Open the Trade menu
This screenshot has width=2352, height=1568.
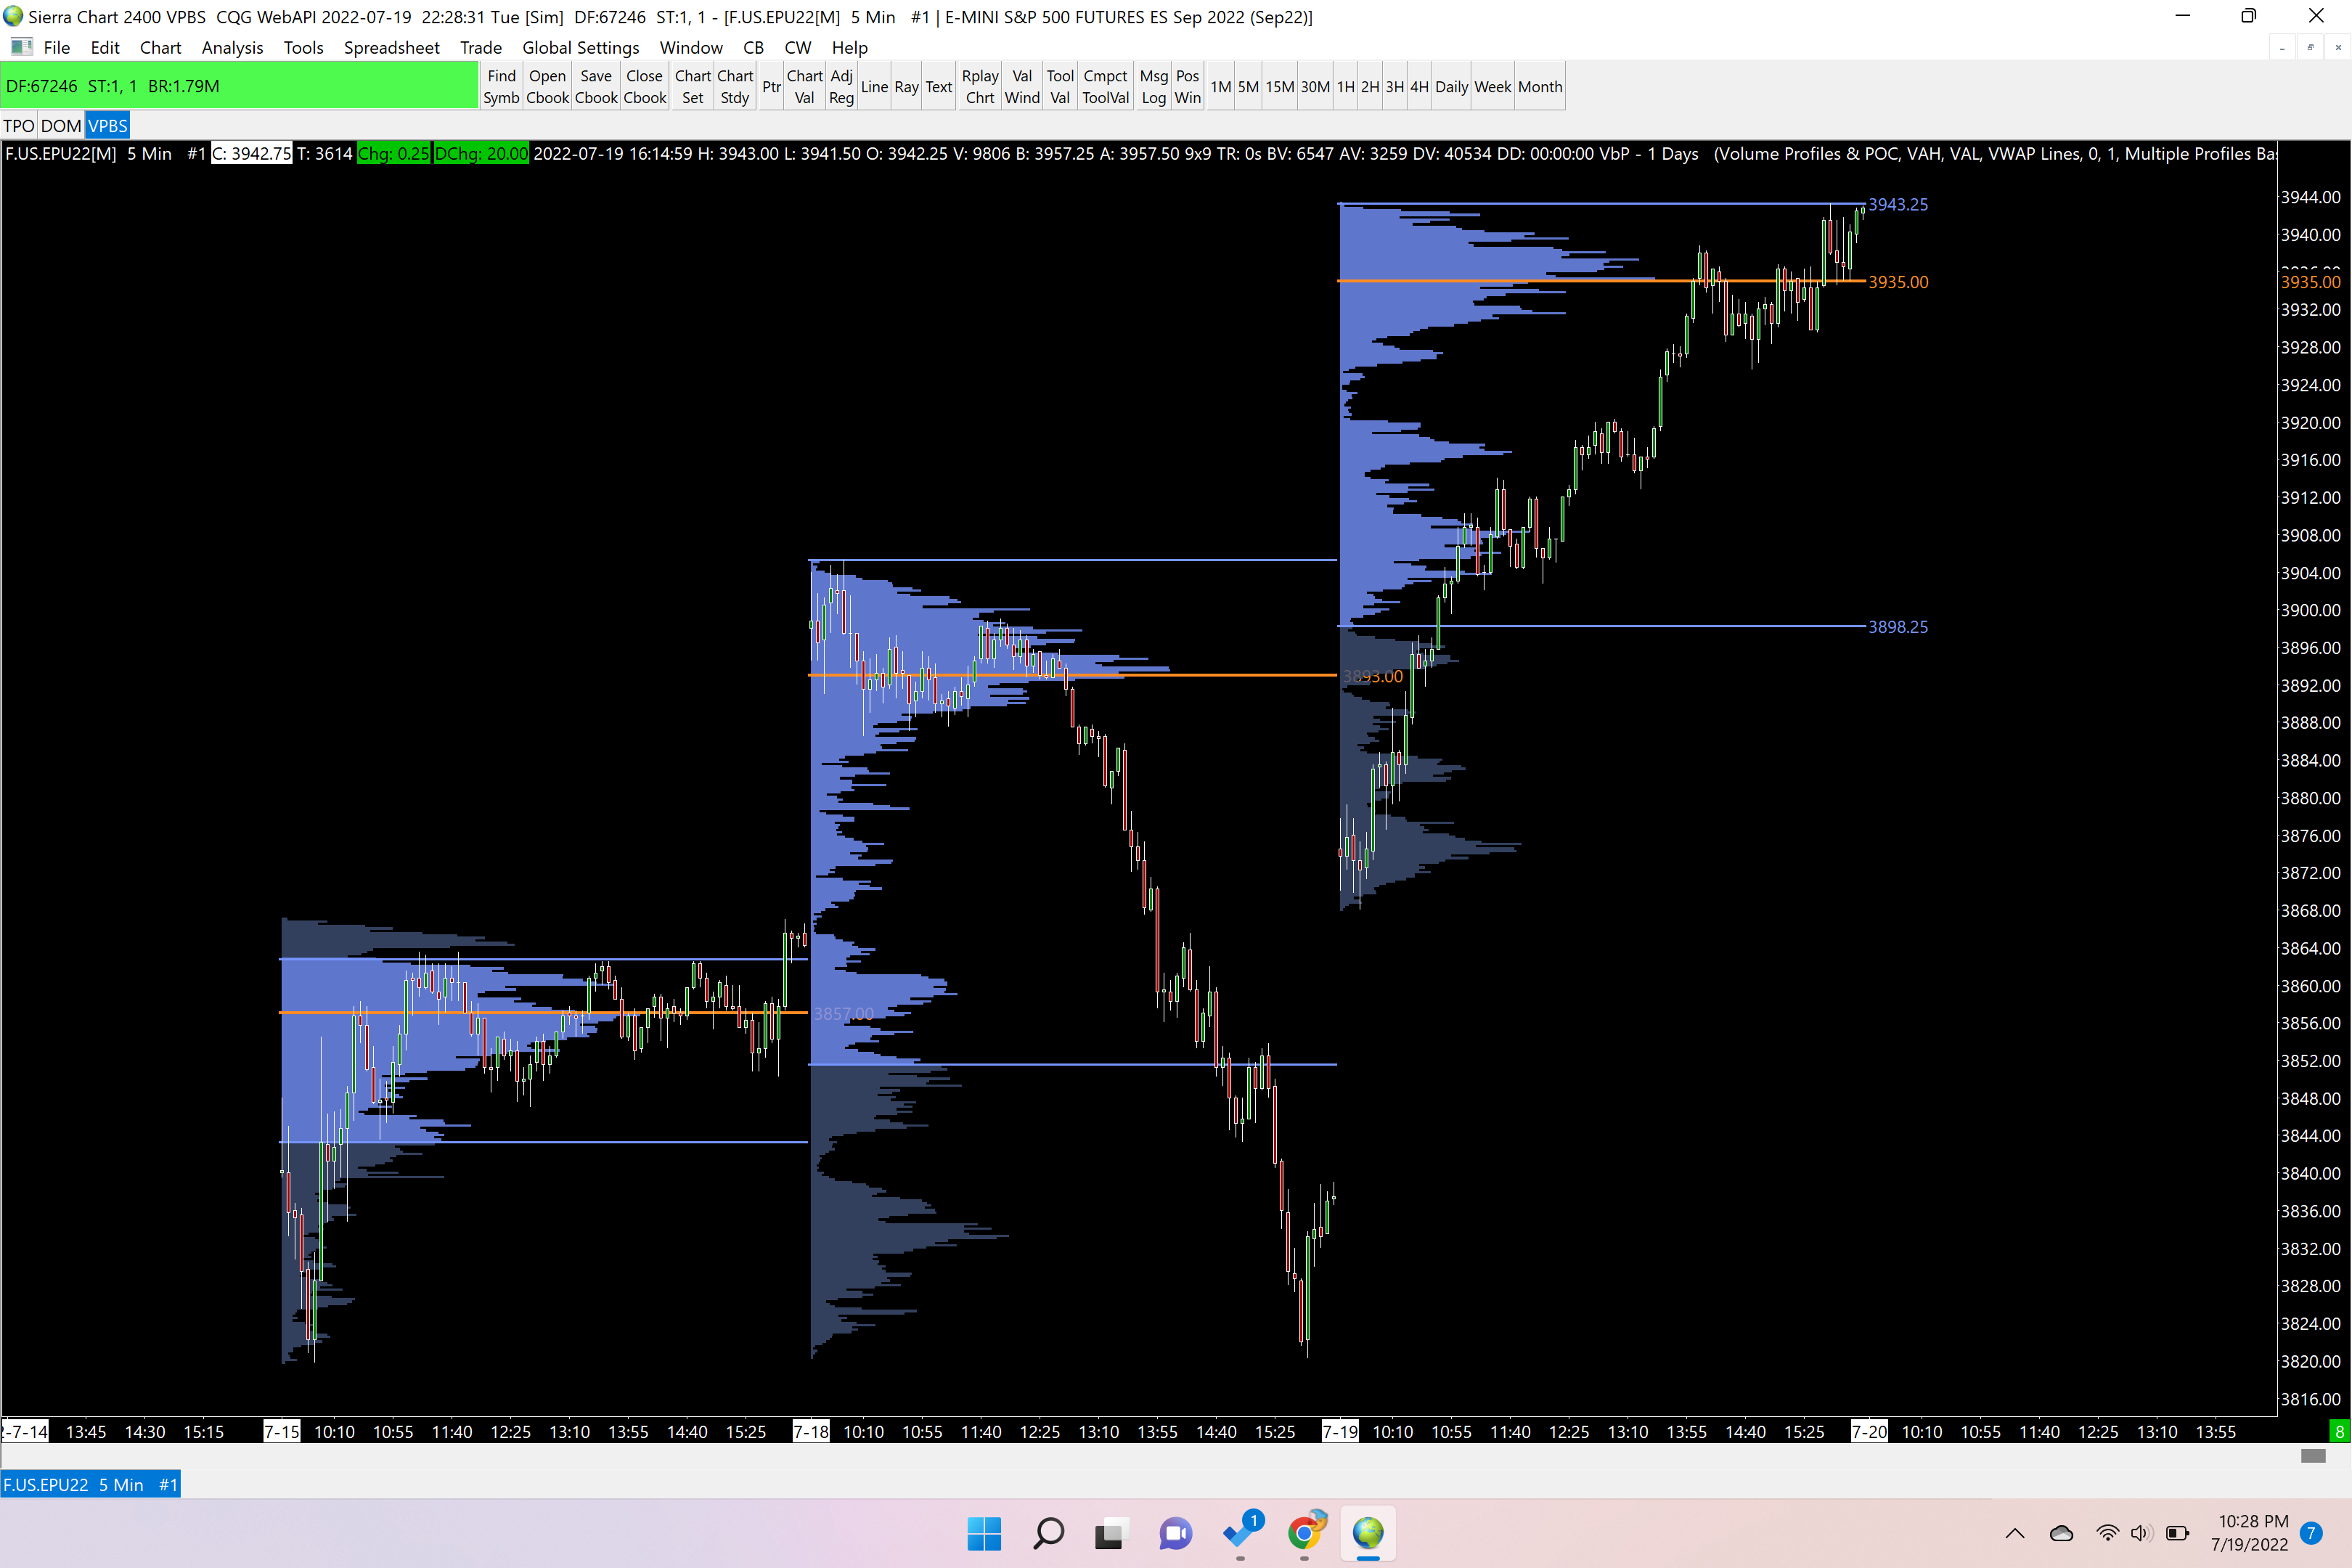480,47
